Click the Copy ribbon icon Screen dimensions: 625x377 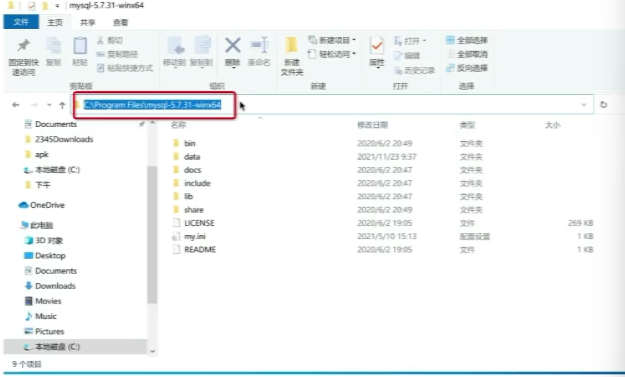[53, 46]
